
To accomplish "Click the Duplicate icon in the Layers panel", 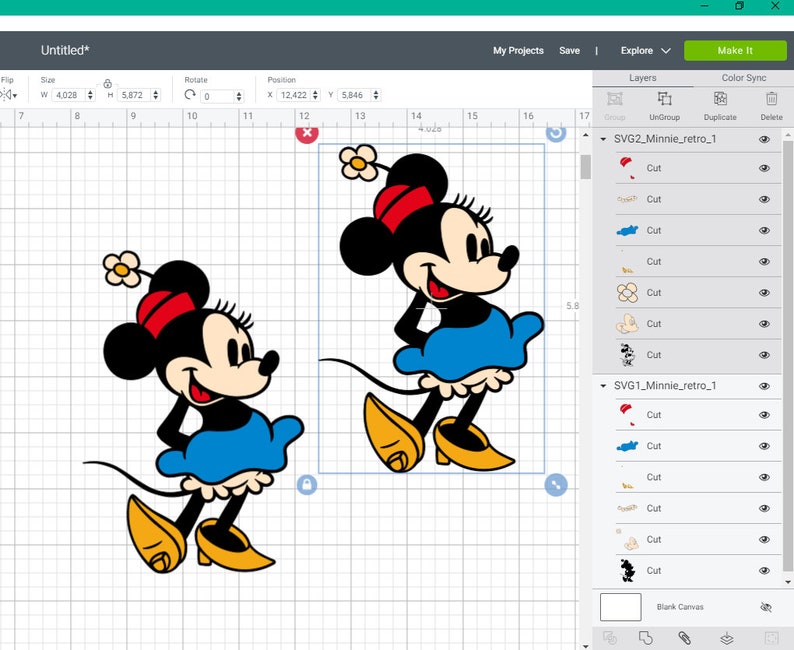I will tap(720, 99).
